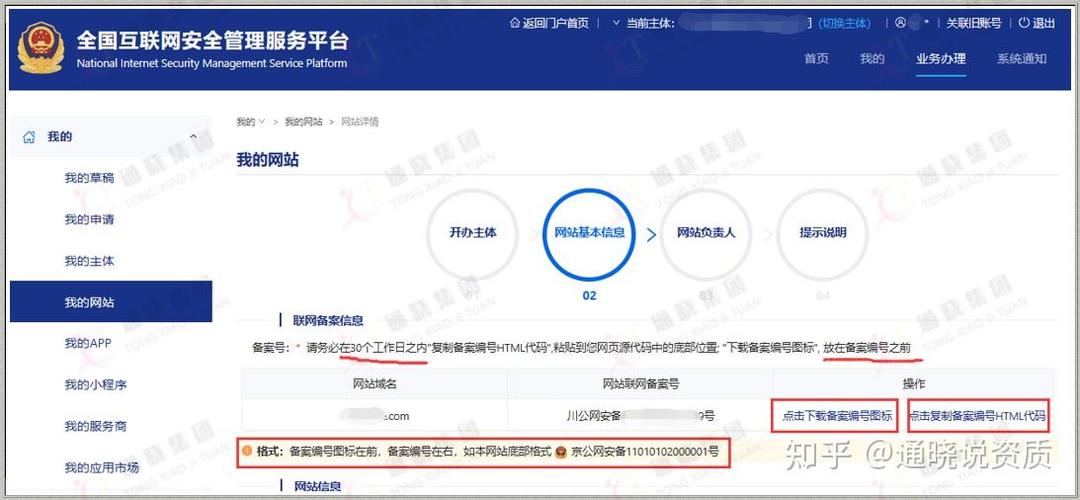Click sample number 京公网安备11010102000001号
Screen dimensions: 1080x500
[645, 452]
